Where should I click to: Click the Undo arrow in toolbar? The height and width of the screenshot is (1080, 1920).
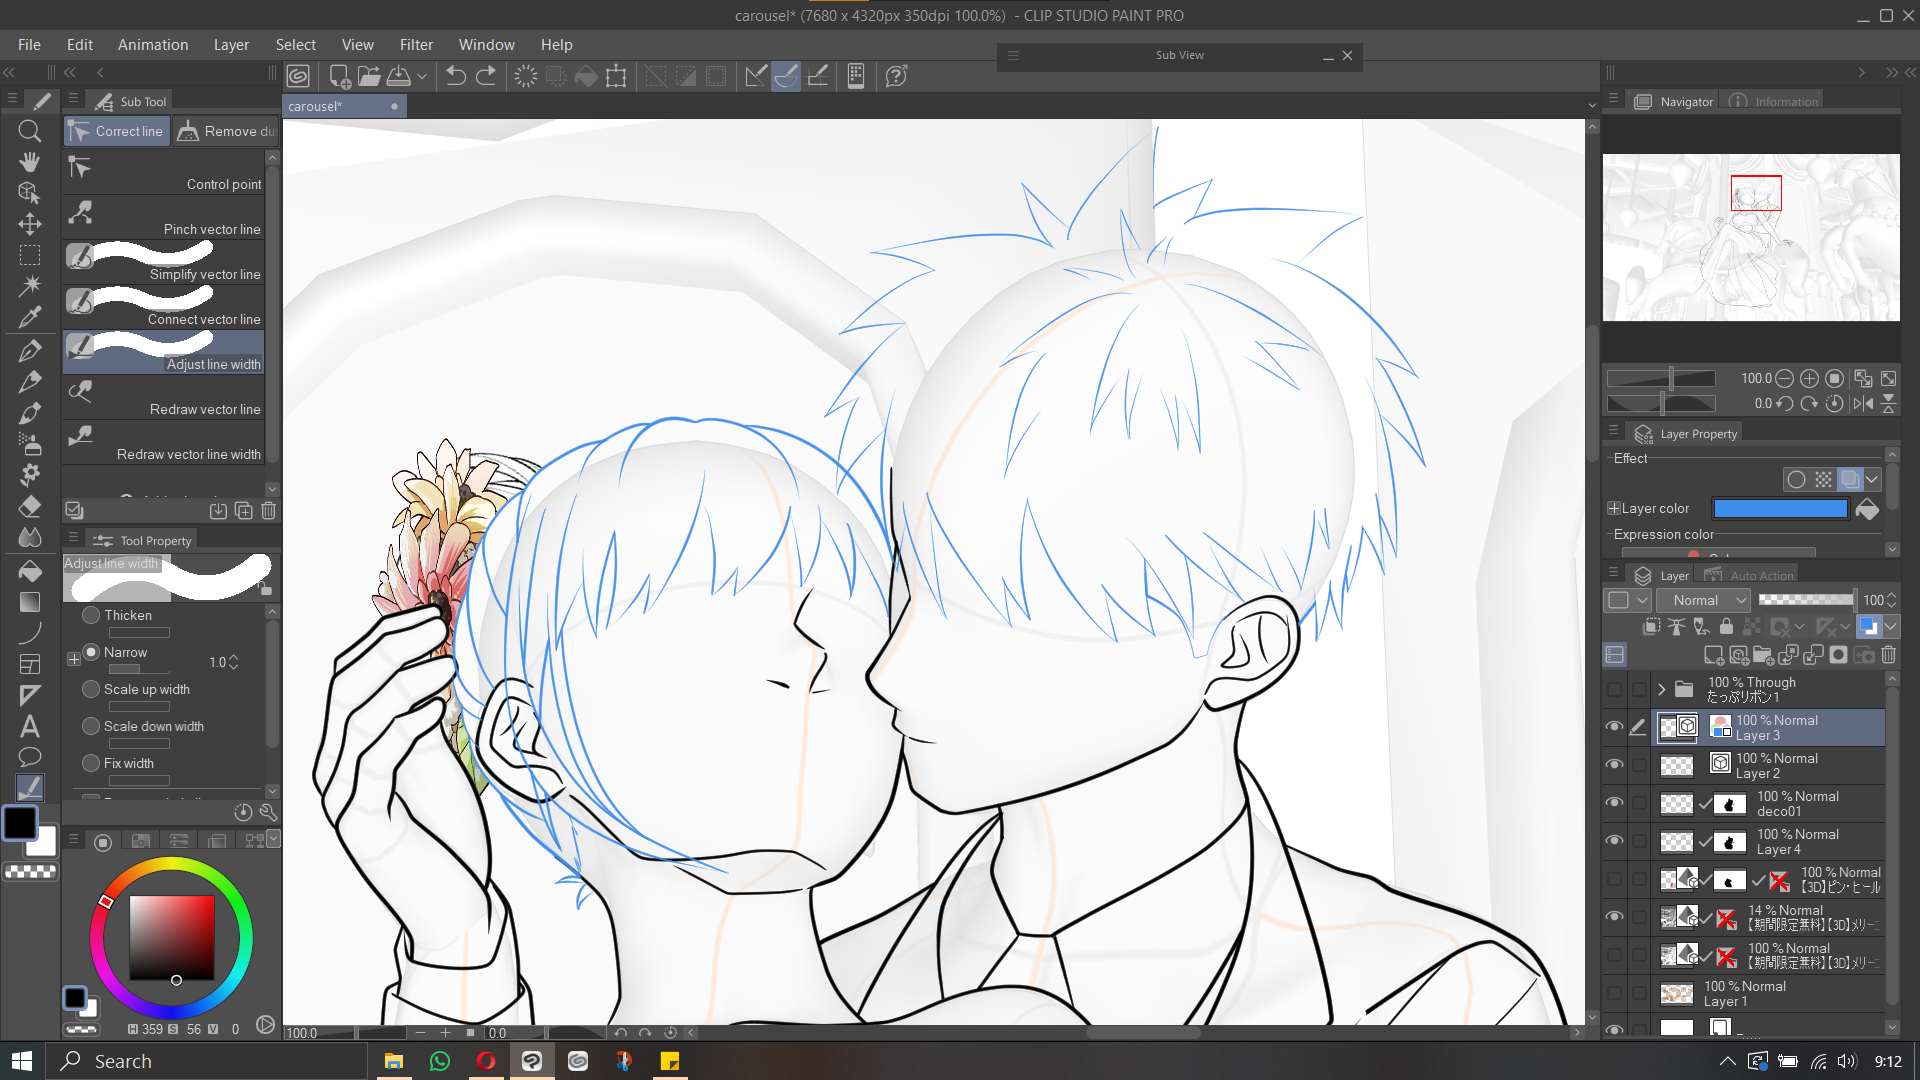point(456,76)
